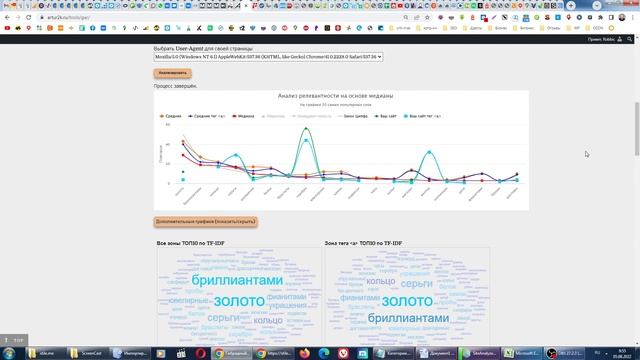Toggle 'Ваш сайт' legend series
Screen dimensions: 640x360
tap(386, 116)
